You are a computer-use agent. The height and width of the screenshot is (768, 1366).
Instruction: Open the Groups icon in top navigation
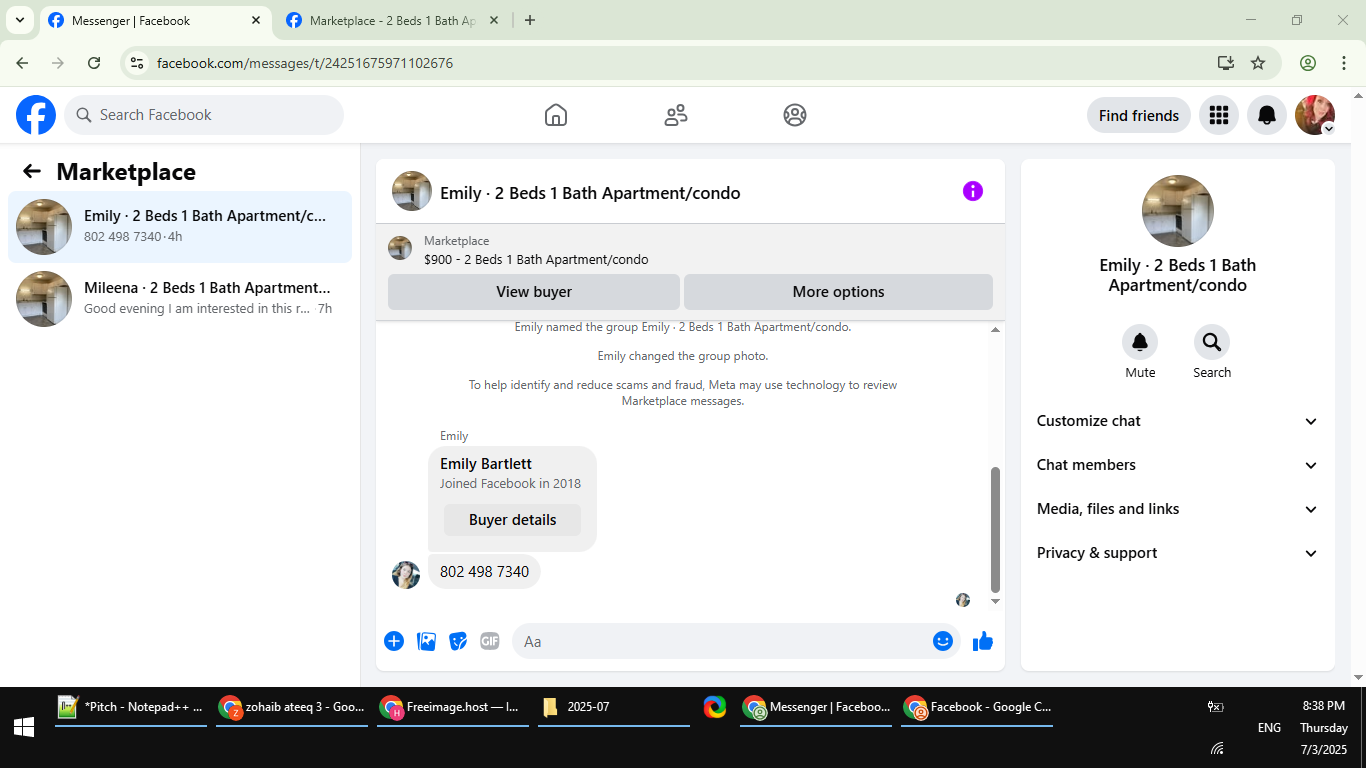(795, 115)
